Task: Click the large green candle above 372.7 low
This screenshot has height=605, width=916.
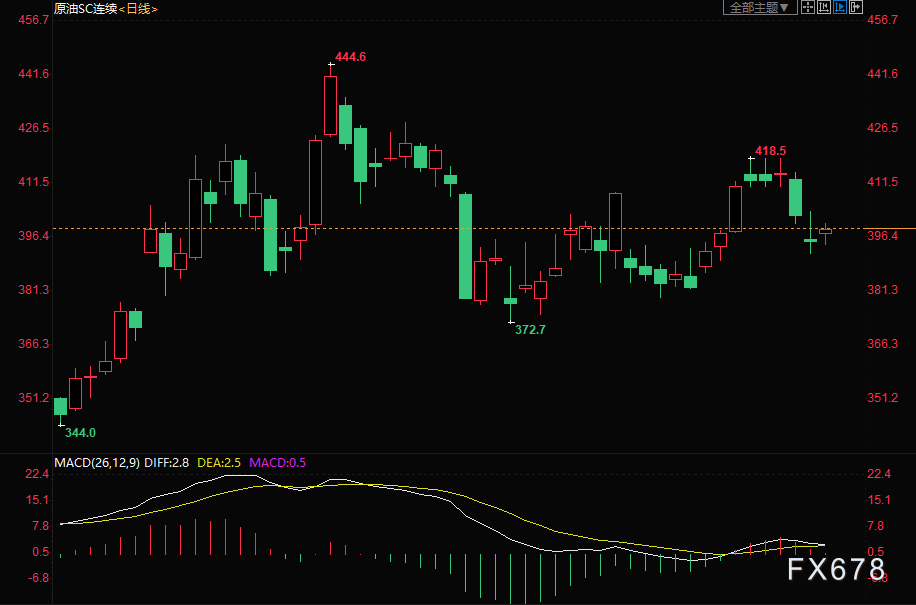Action: pyautogui.click(x=465, y=246)
